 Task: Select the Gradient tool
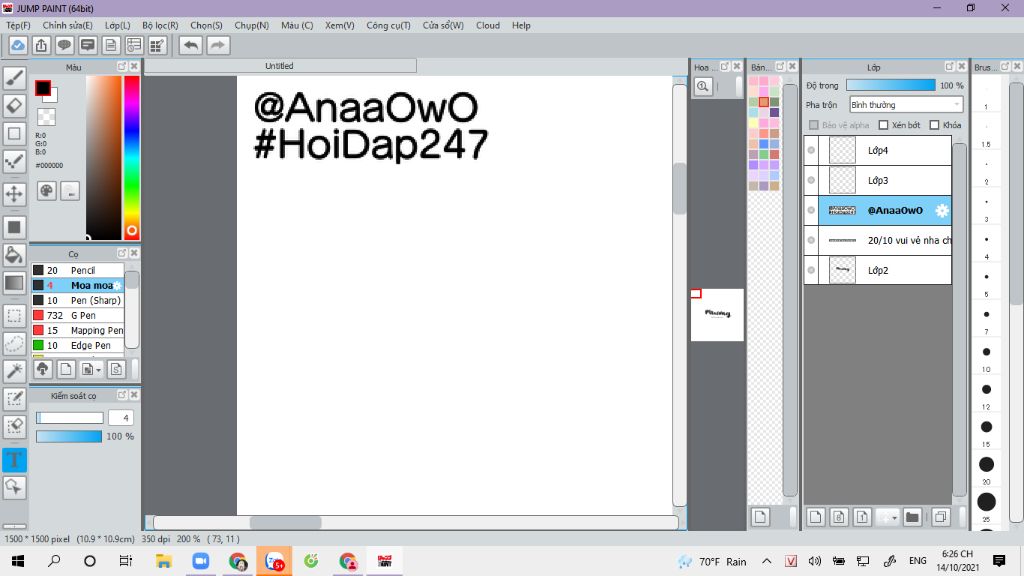tap(14, 283)
